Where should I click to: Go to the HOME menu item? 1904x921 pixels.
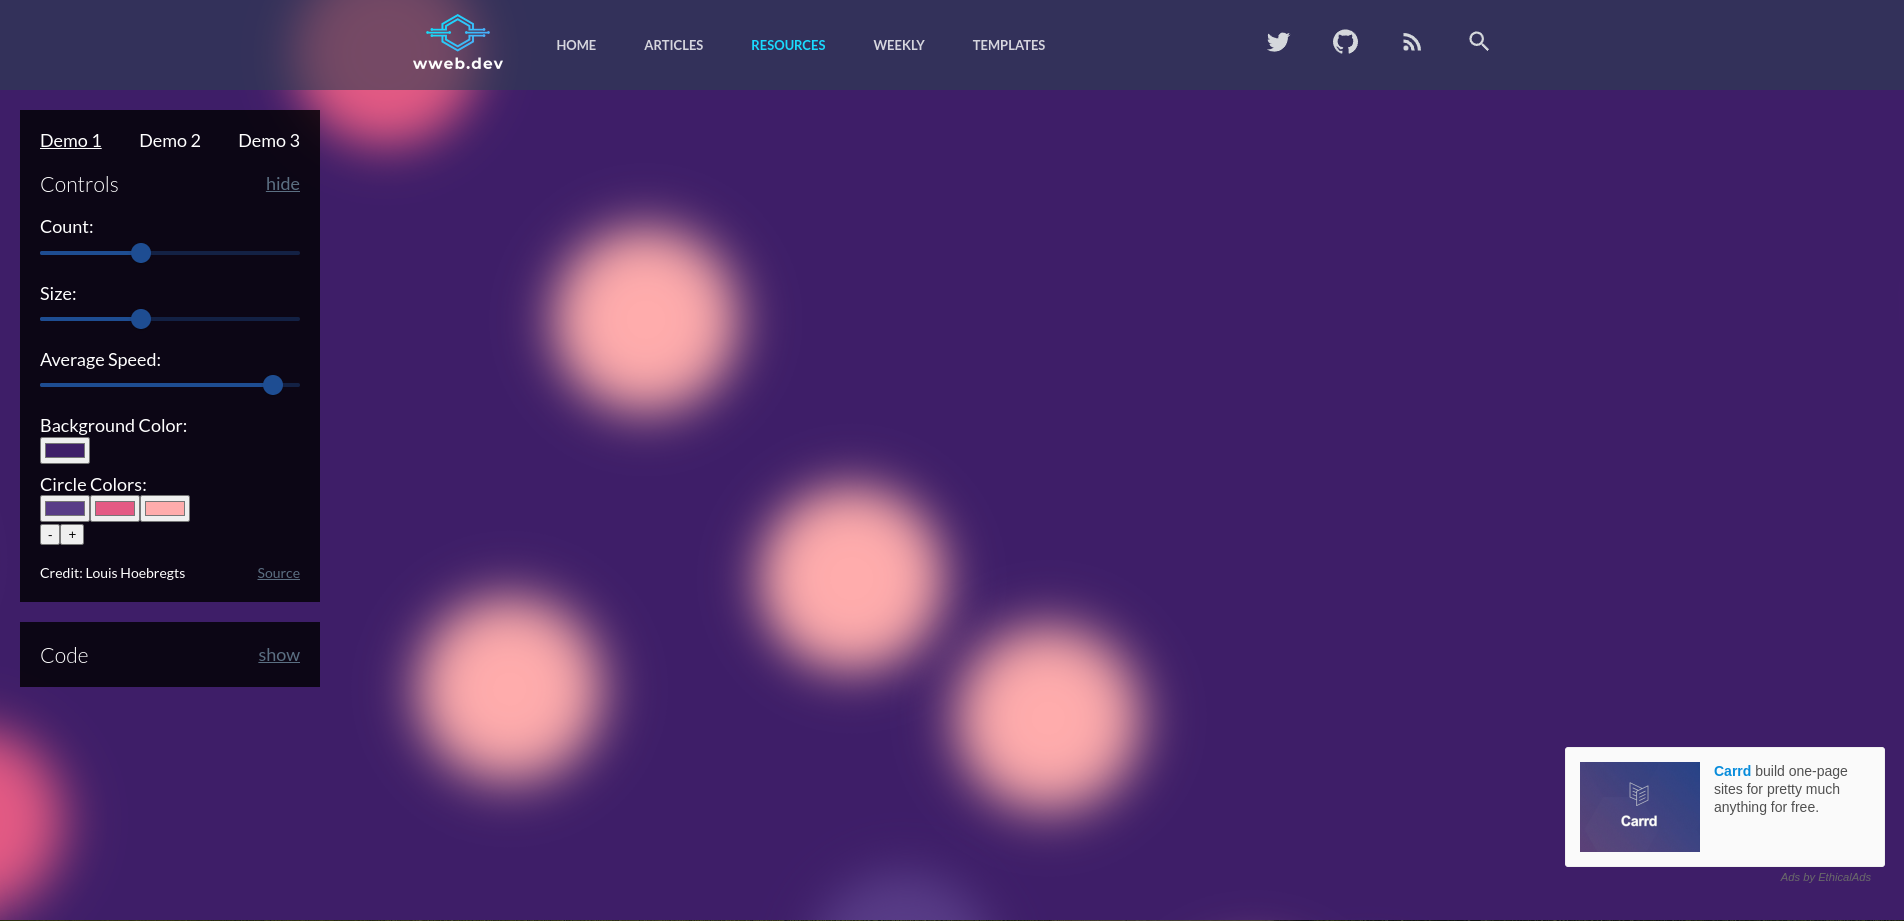coord(576,45)
